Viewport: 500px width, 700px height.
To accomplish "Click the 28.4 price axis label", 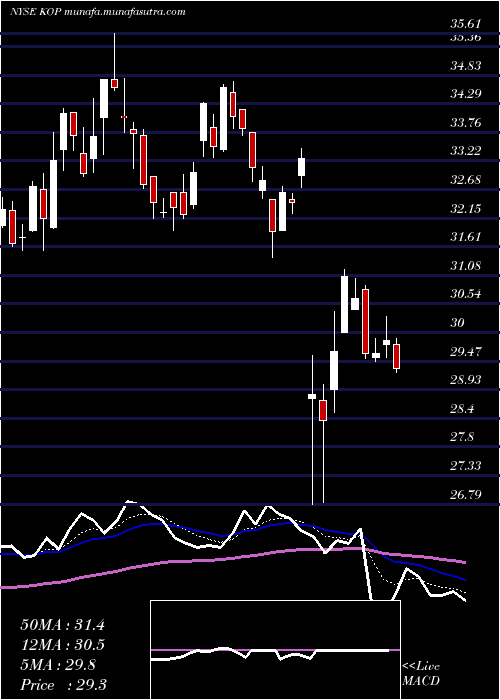I will click(x=462, y=408).
